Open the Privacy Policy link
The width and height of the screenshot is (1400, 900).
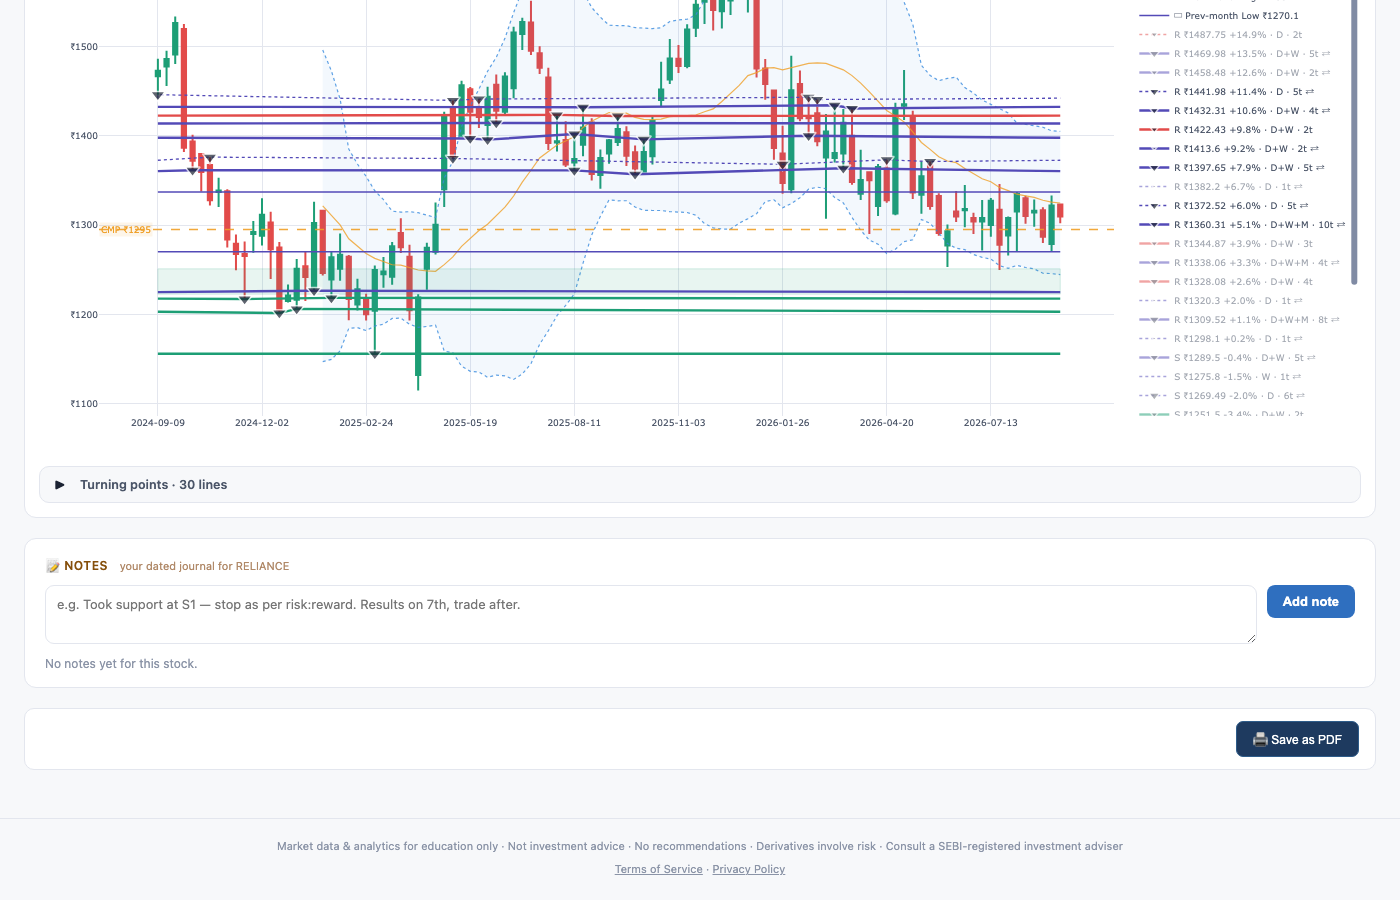pos(749,870)
